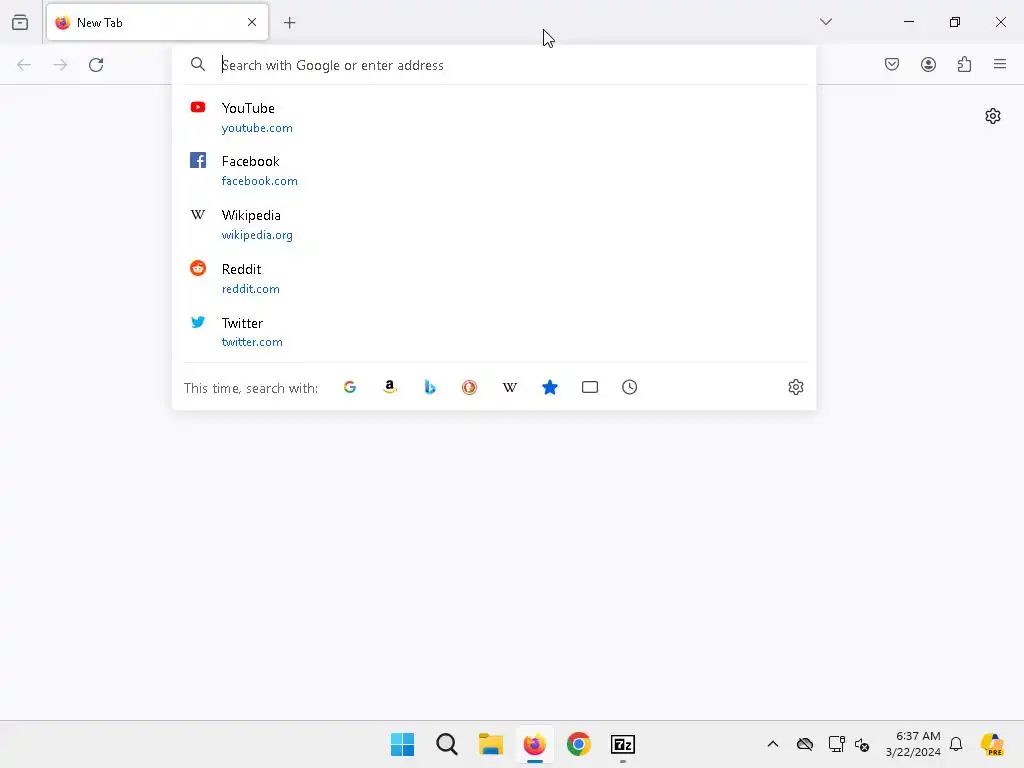Viewport: 1024px width, 768px height.
Task: Open File Explorer from taskbar
Action: 490,744
